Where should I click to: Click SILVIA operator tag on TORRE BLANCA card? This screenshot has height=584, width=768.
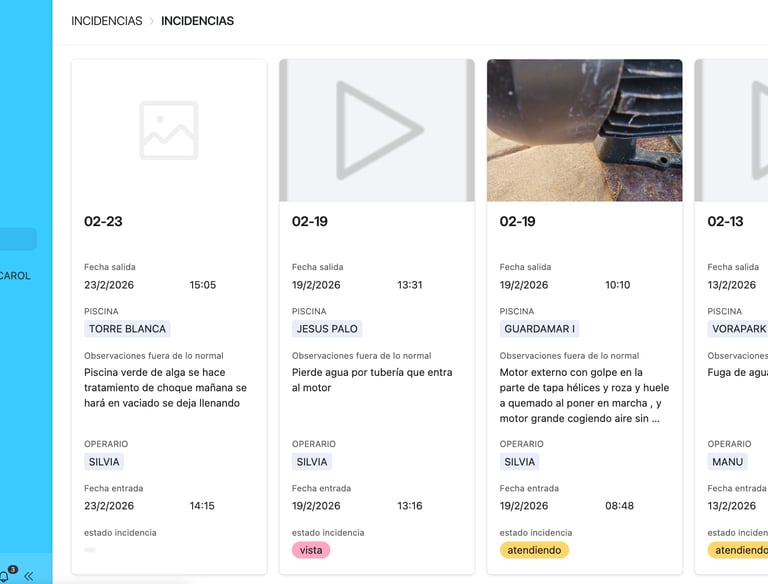[x=104, y=462]
